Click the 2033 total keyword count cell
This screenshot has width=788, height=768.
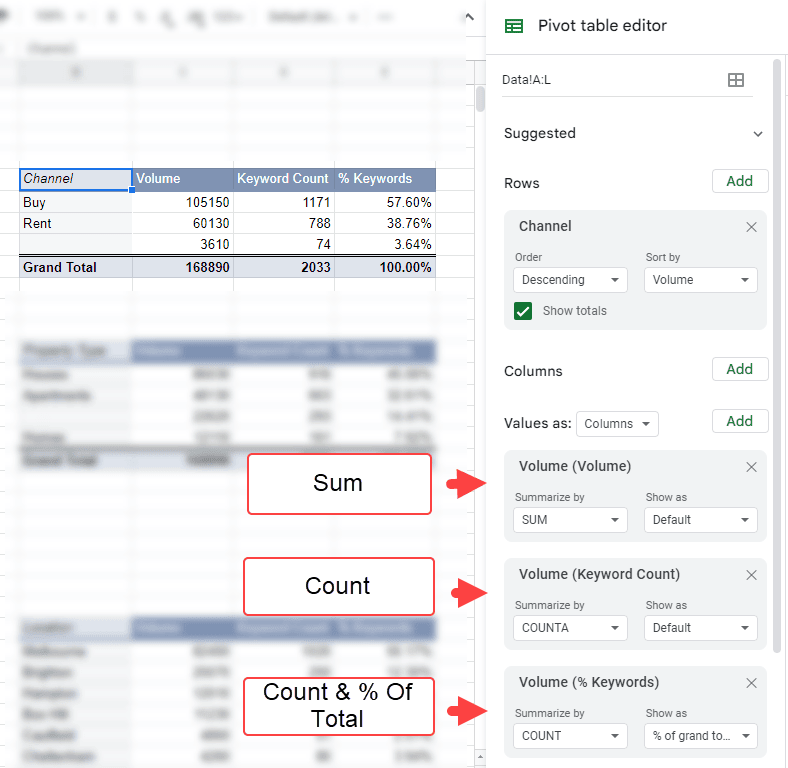[284, 267]
